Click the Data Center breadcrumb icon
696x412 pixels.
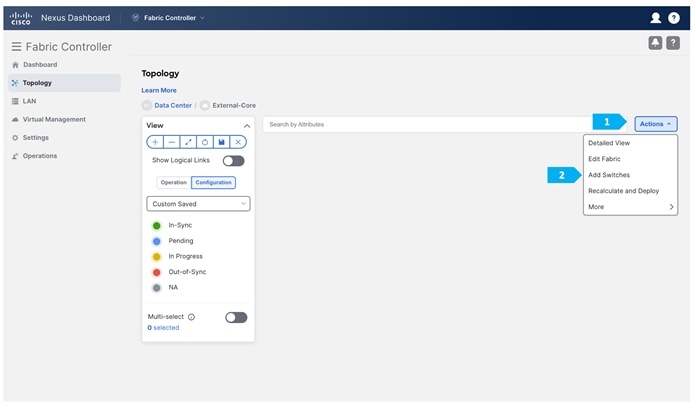(x=146, y=106)
